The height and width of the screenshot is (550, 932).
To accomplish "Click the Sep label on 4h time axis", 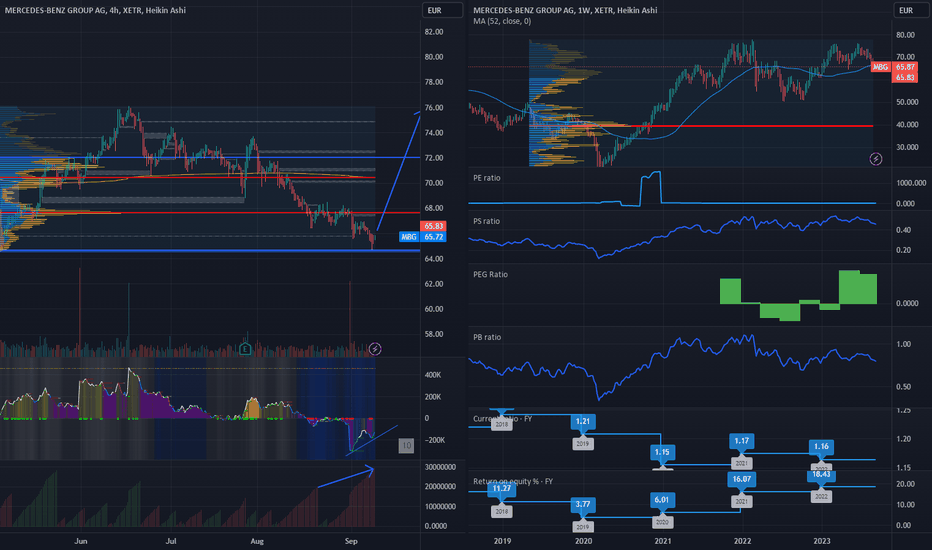I will (x=351, y=541).
